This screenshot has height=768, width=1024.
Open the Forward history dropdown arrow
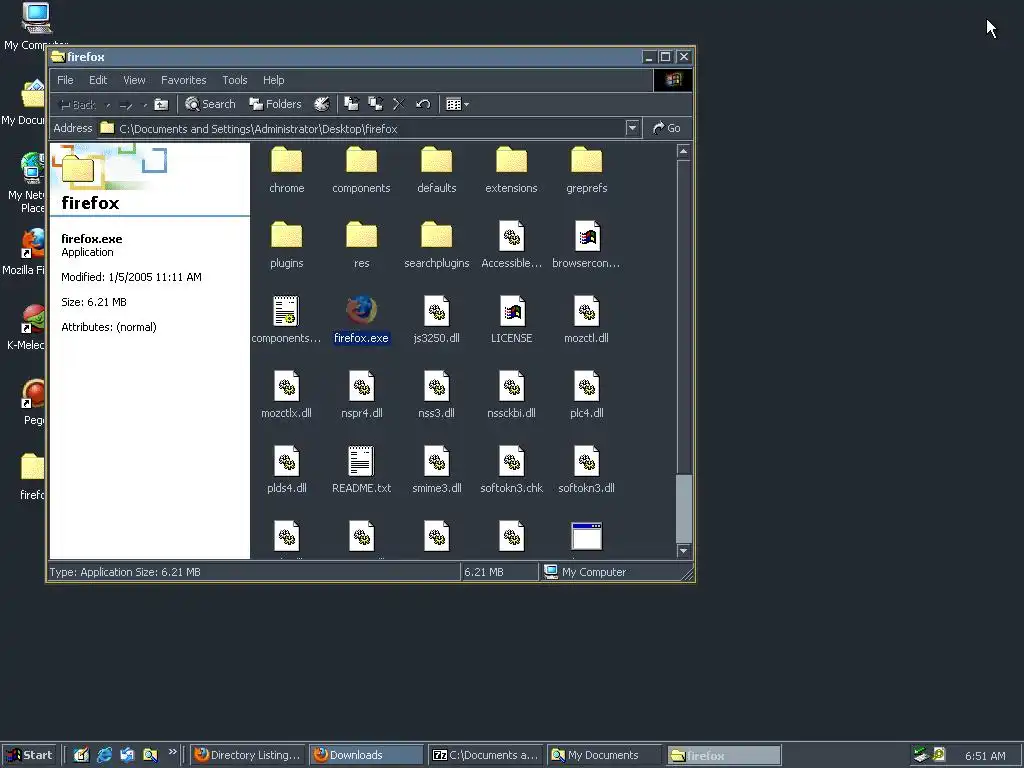click(x=144, y=105)
